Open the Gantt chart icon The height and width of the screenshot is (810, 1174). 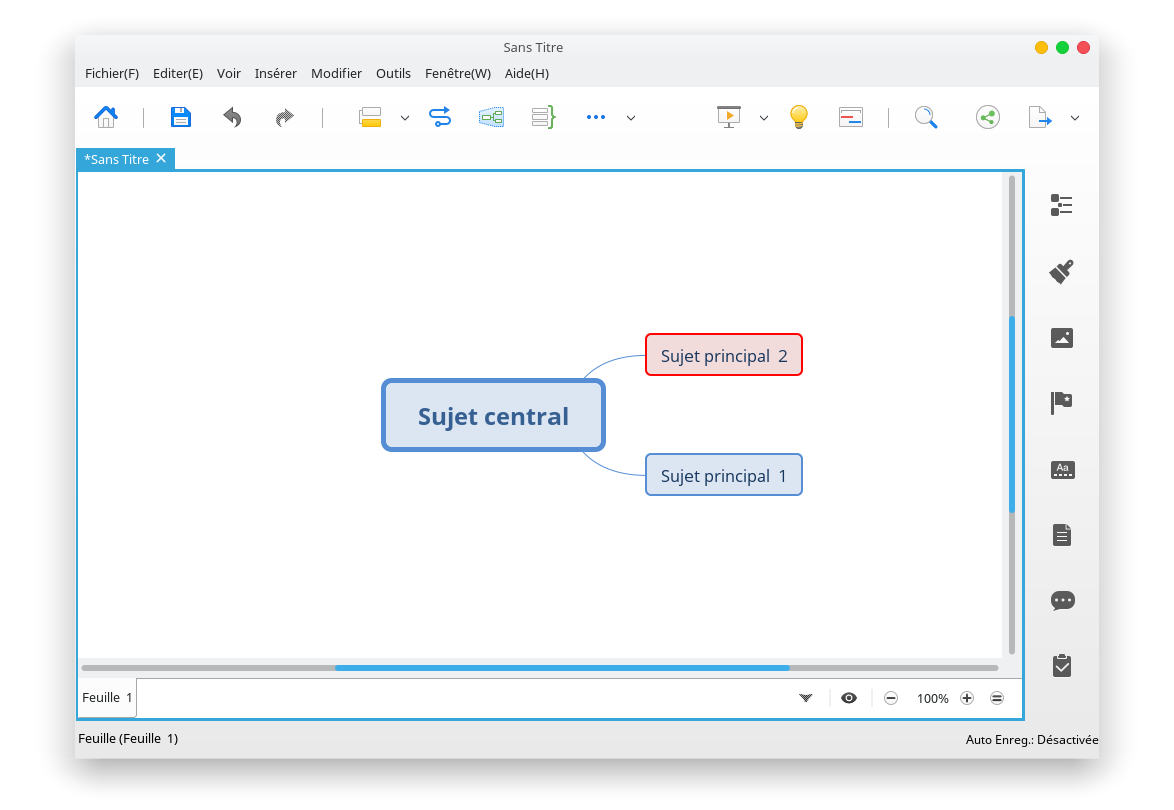point(850,117)
